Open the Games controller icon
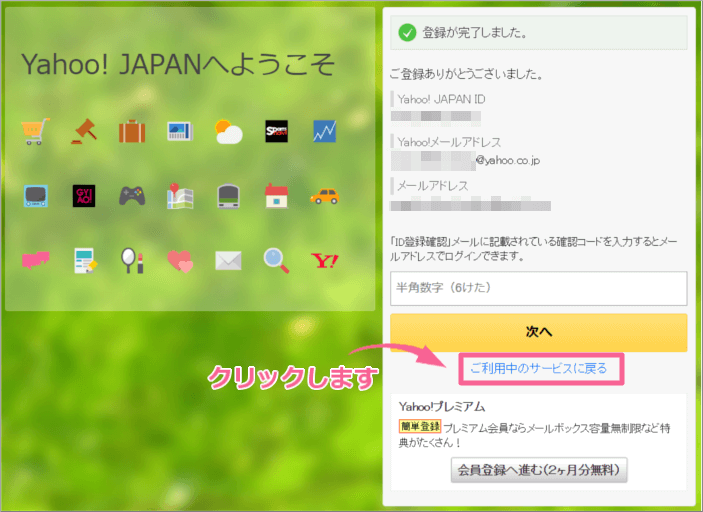The width and height of the screenshot is (703, 512). [x=132, y=196]
